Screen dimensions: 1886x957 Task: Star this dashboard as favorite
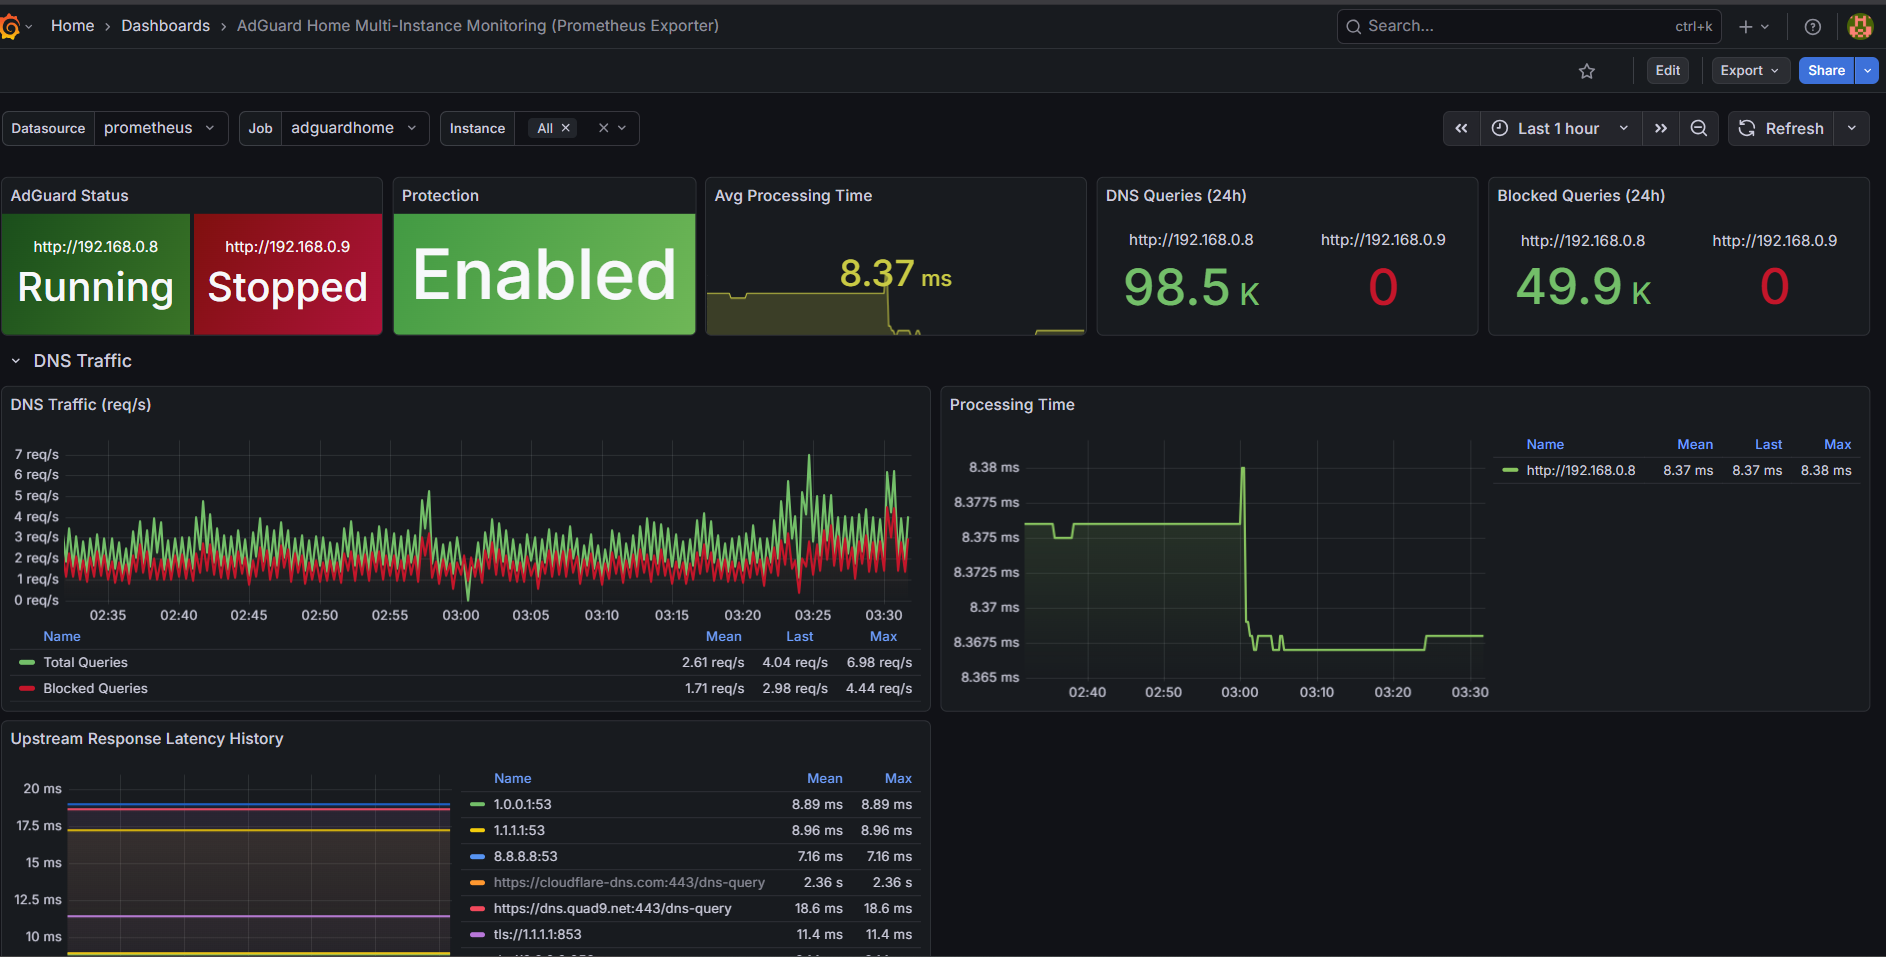tap(1587, 71)
